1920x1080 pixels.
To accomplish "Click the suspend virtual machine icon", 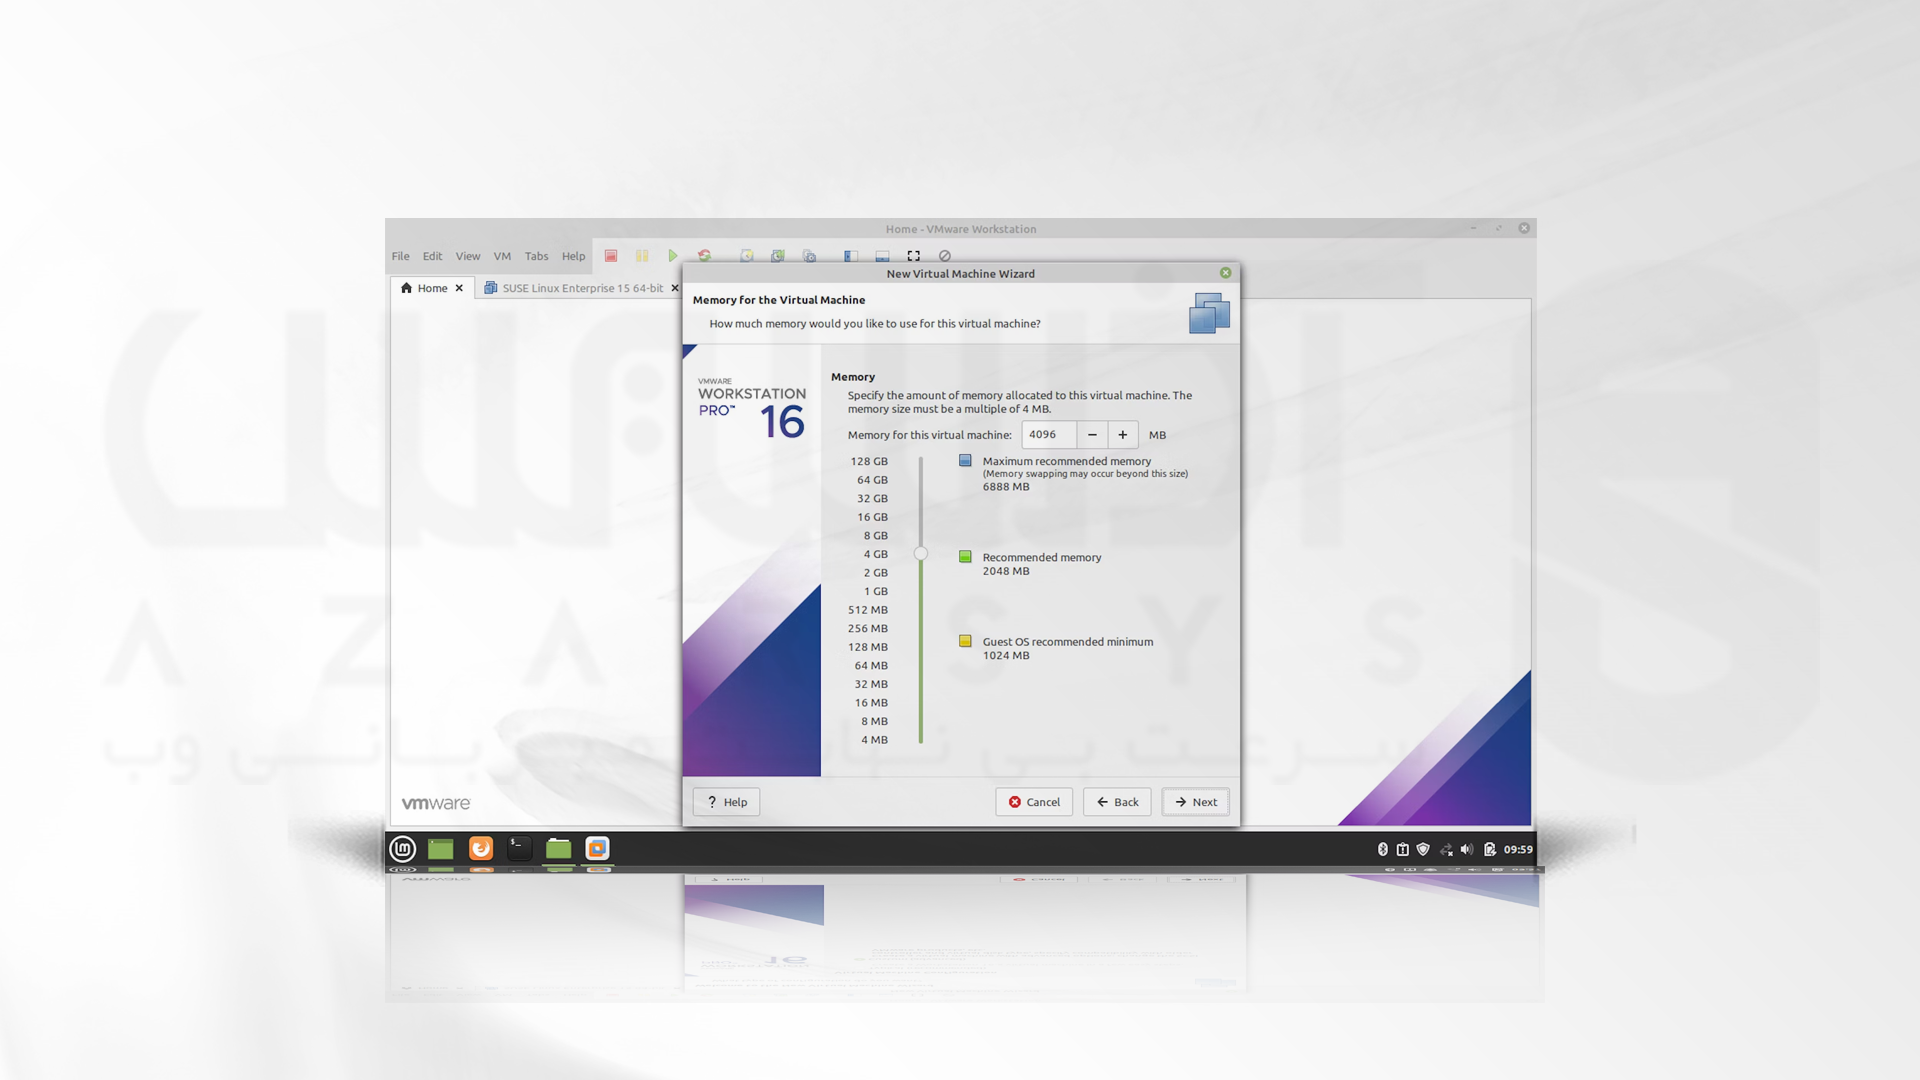I will point(641,255).
